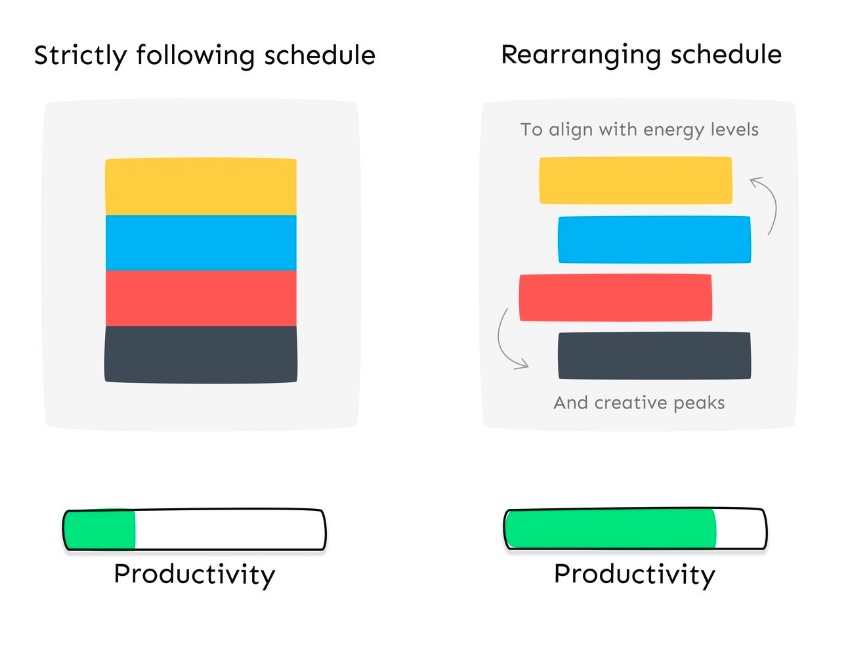Click 'To align with energy levels' text

click(639, 130)
